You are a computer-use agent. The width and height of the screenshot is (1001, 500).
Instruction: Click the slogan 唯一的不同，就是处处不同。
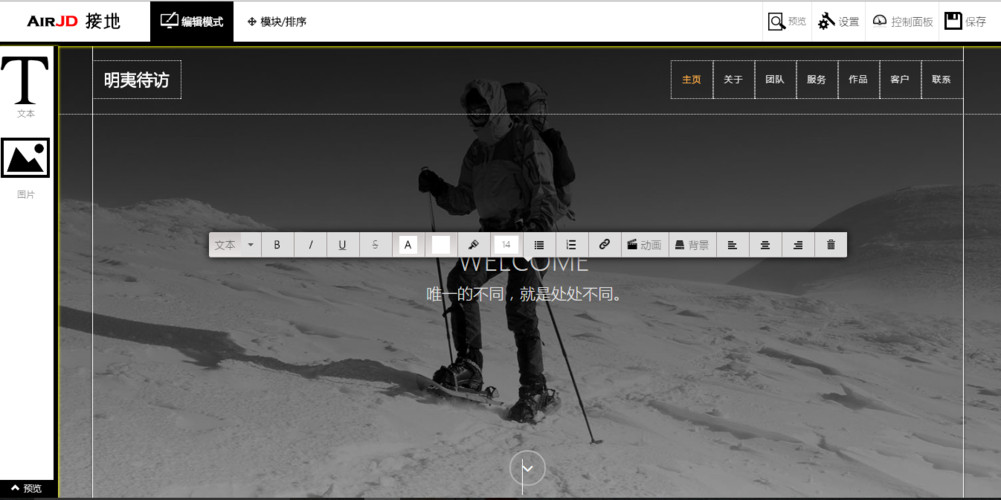click(x=524, y=294)
